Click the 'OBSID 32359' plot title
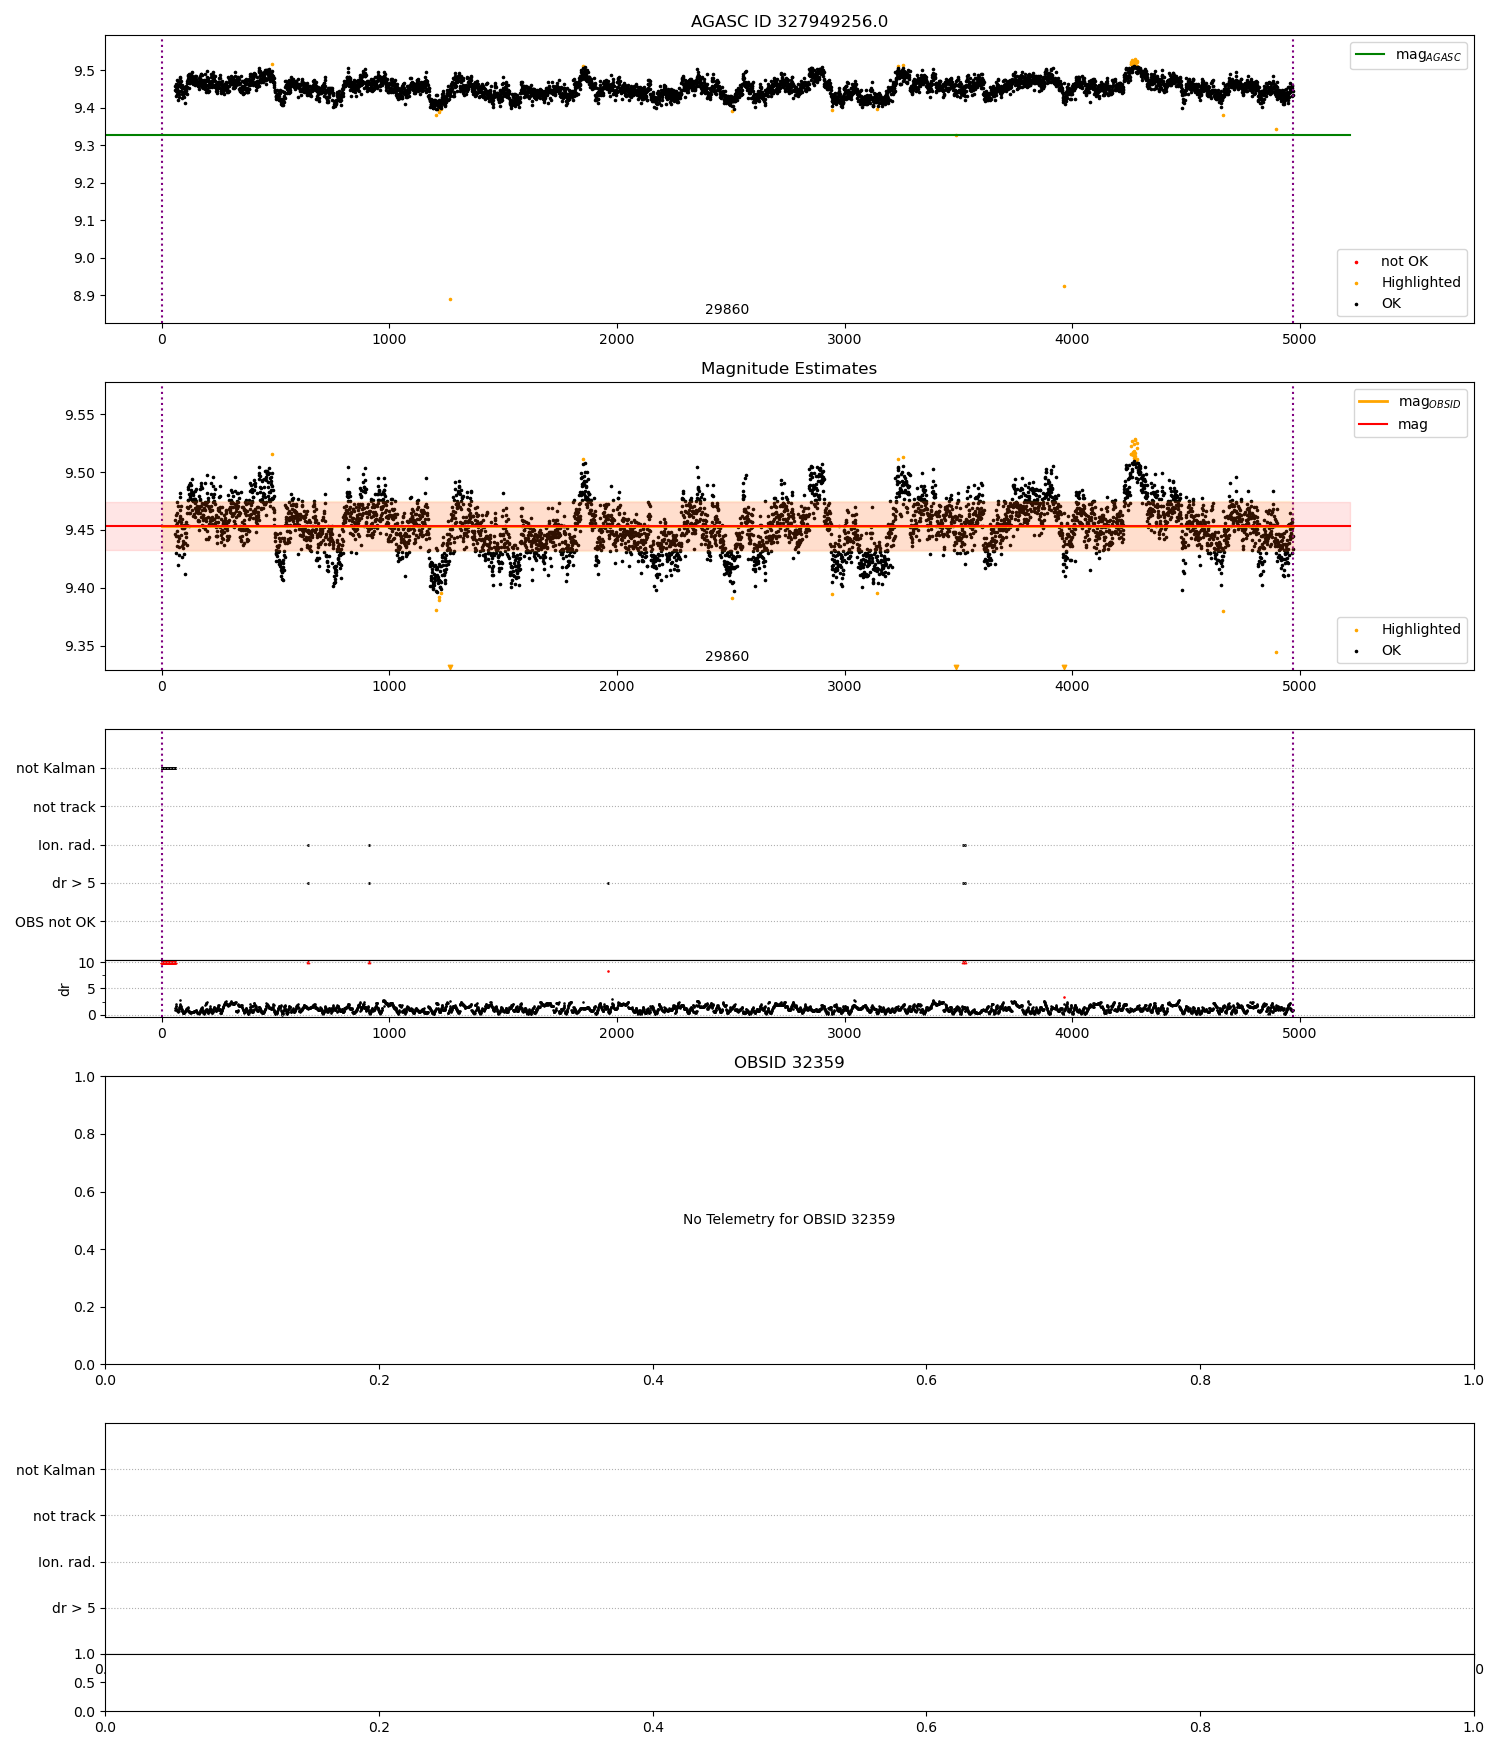 point(789,1062)
